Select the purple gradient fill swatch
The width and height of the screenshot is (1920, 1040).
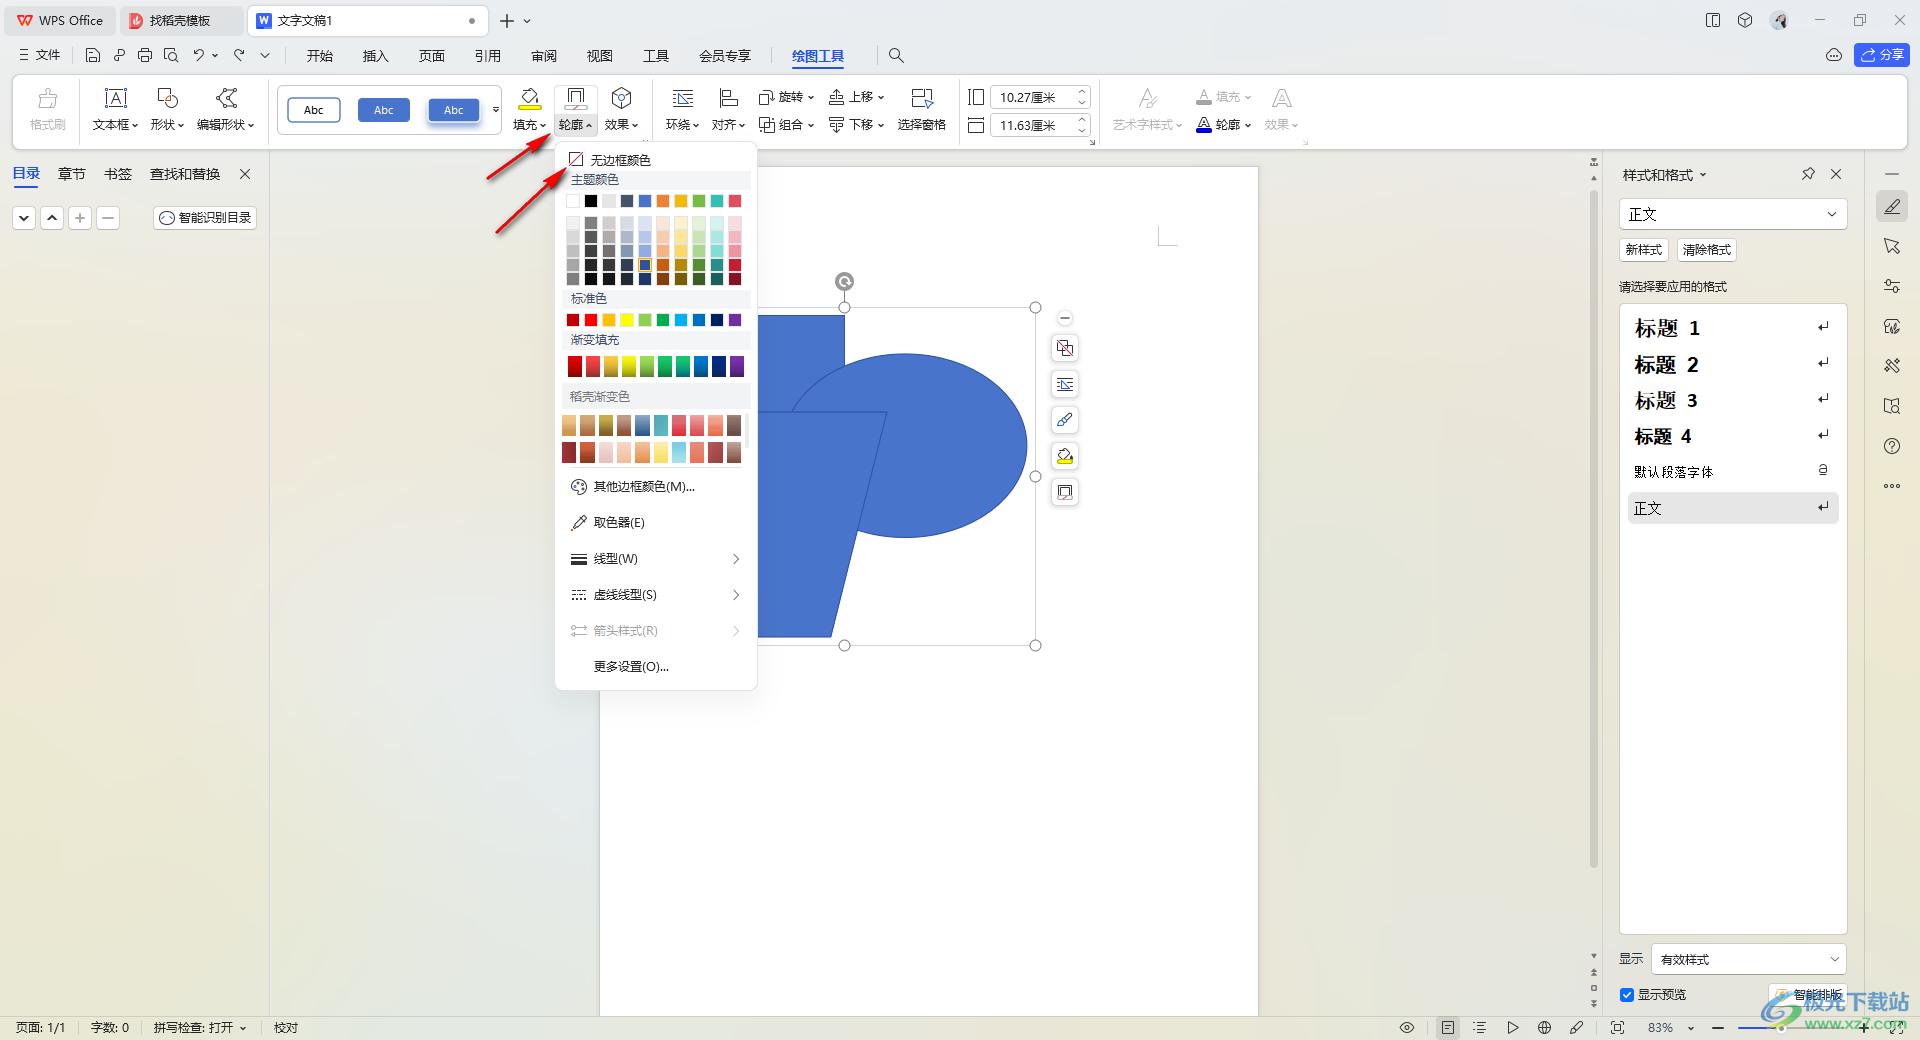[737, 366]
